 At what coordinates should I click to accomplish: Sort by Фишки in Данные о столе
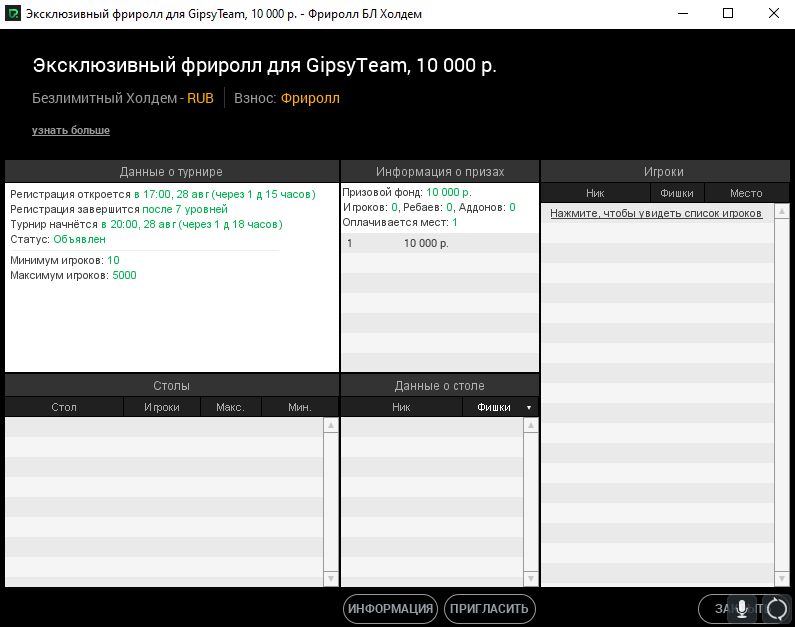(x=494, y=407)
